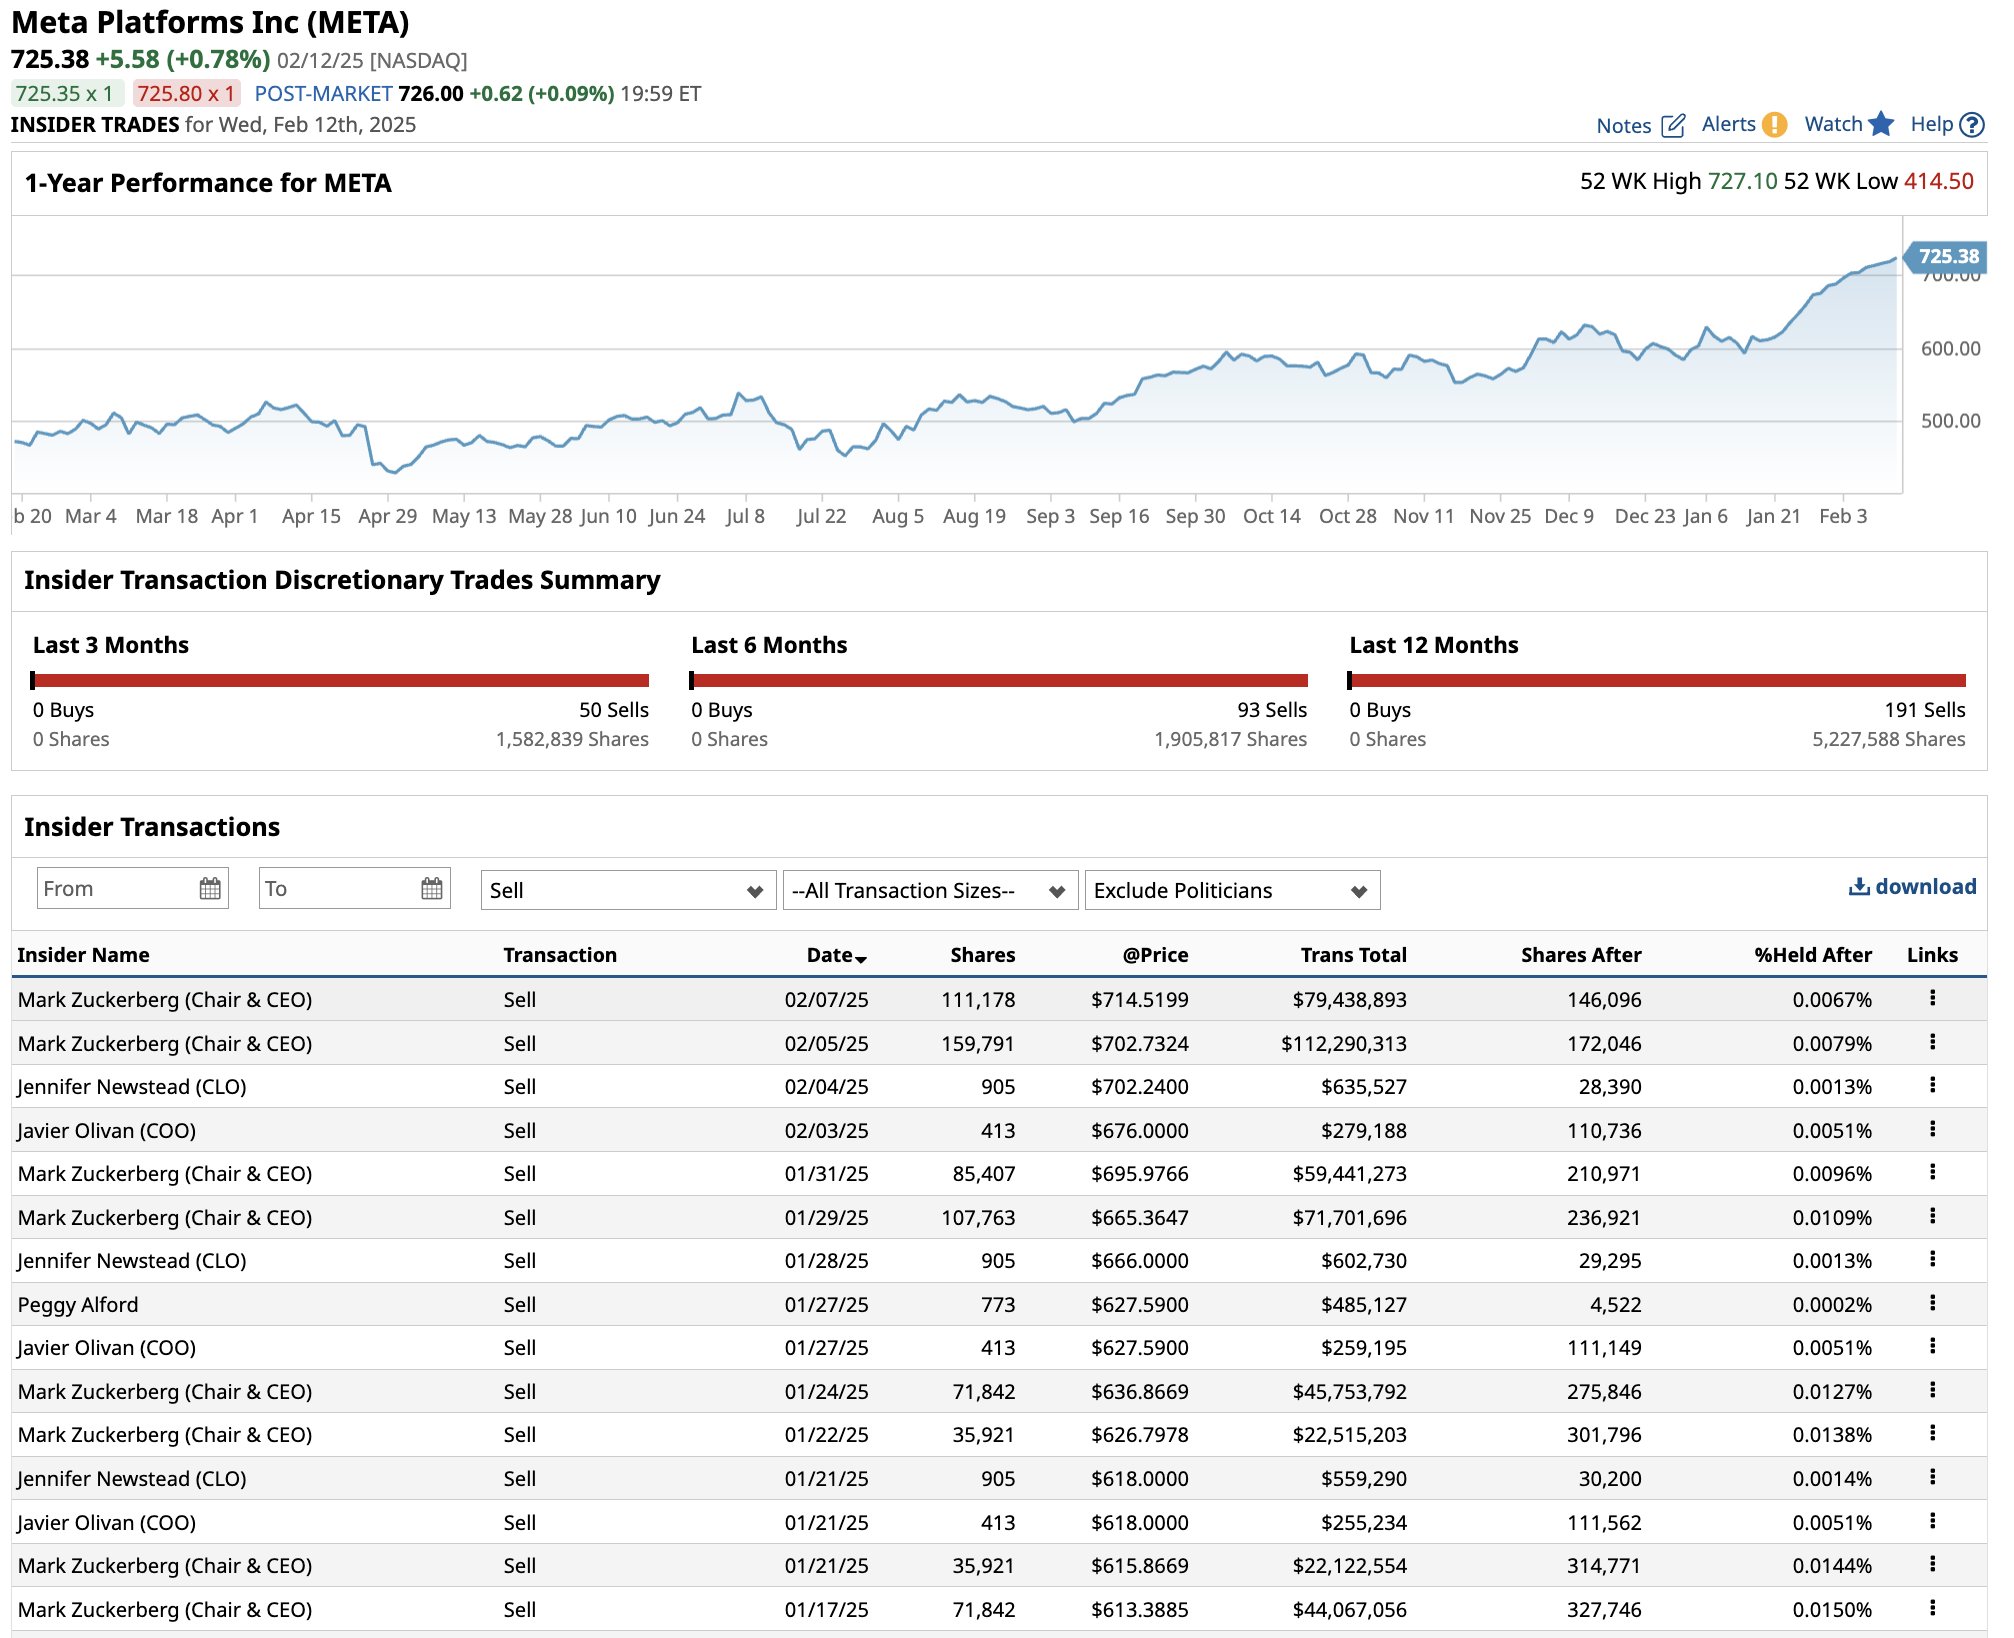This screenshot has height=1638, width=2014.
Task: Click the 725.38 price tag on chart
Action: [x=1945, y=256]
